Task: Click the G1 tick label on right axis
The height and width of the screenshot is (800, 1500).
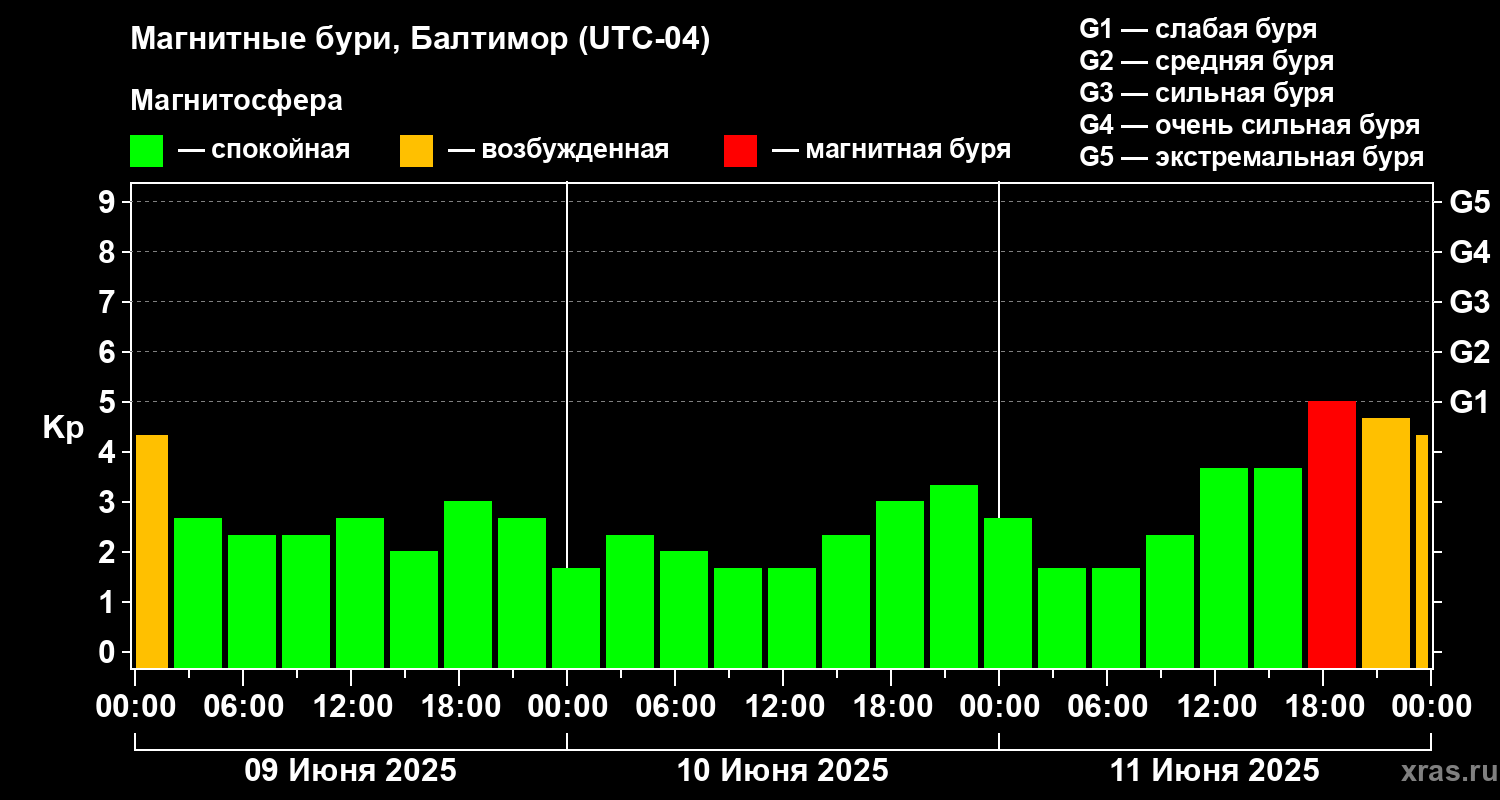Action: click(1470, 402)
